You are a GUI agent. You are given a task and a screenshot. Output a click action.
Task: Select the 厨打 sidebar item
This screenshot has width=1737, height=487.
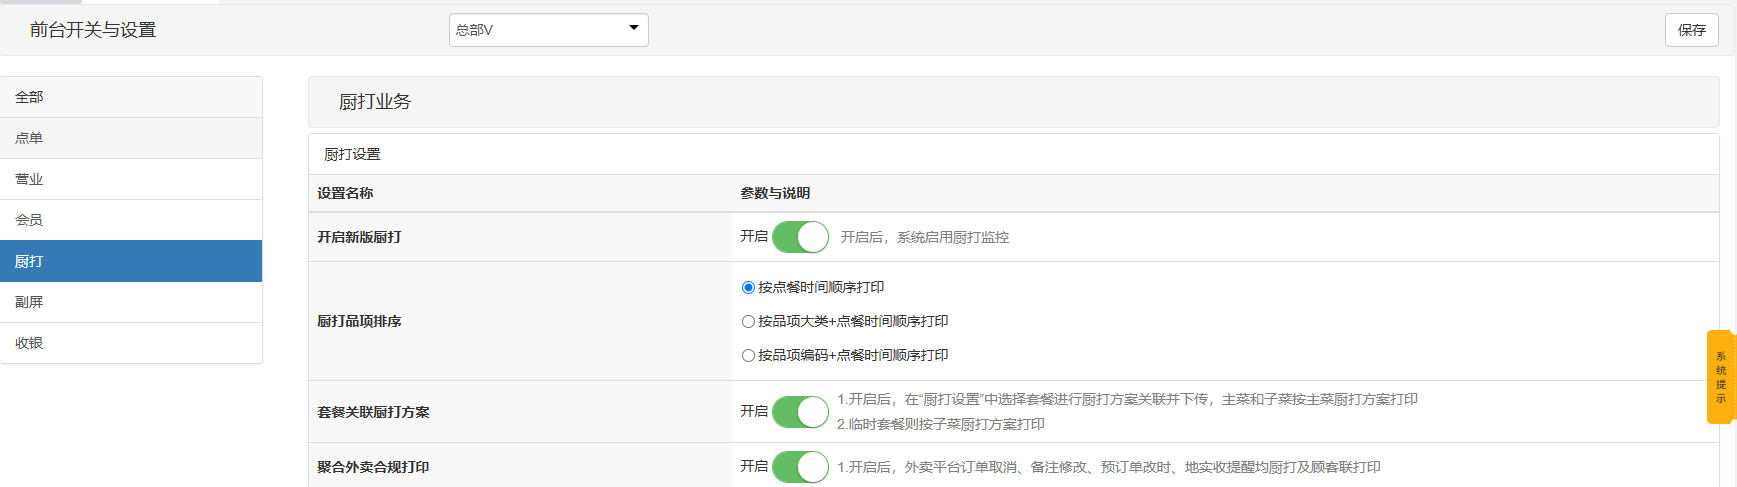[130, 261]
